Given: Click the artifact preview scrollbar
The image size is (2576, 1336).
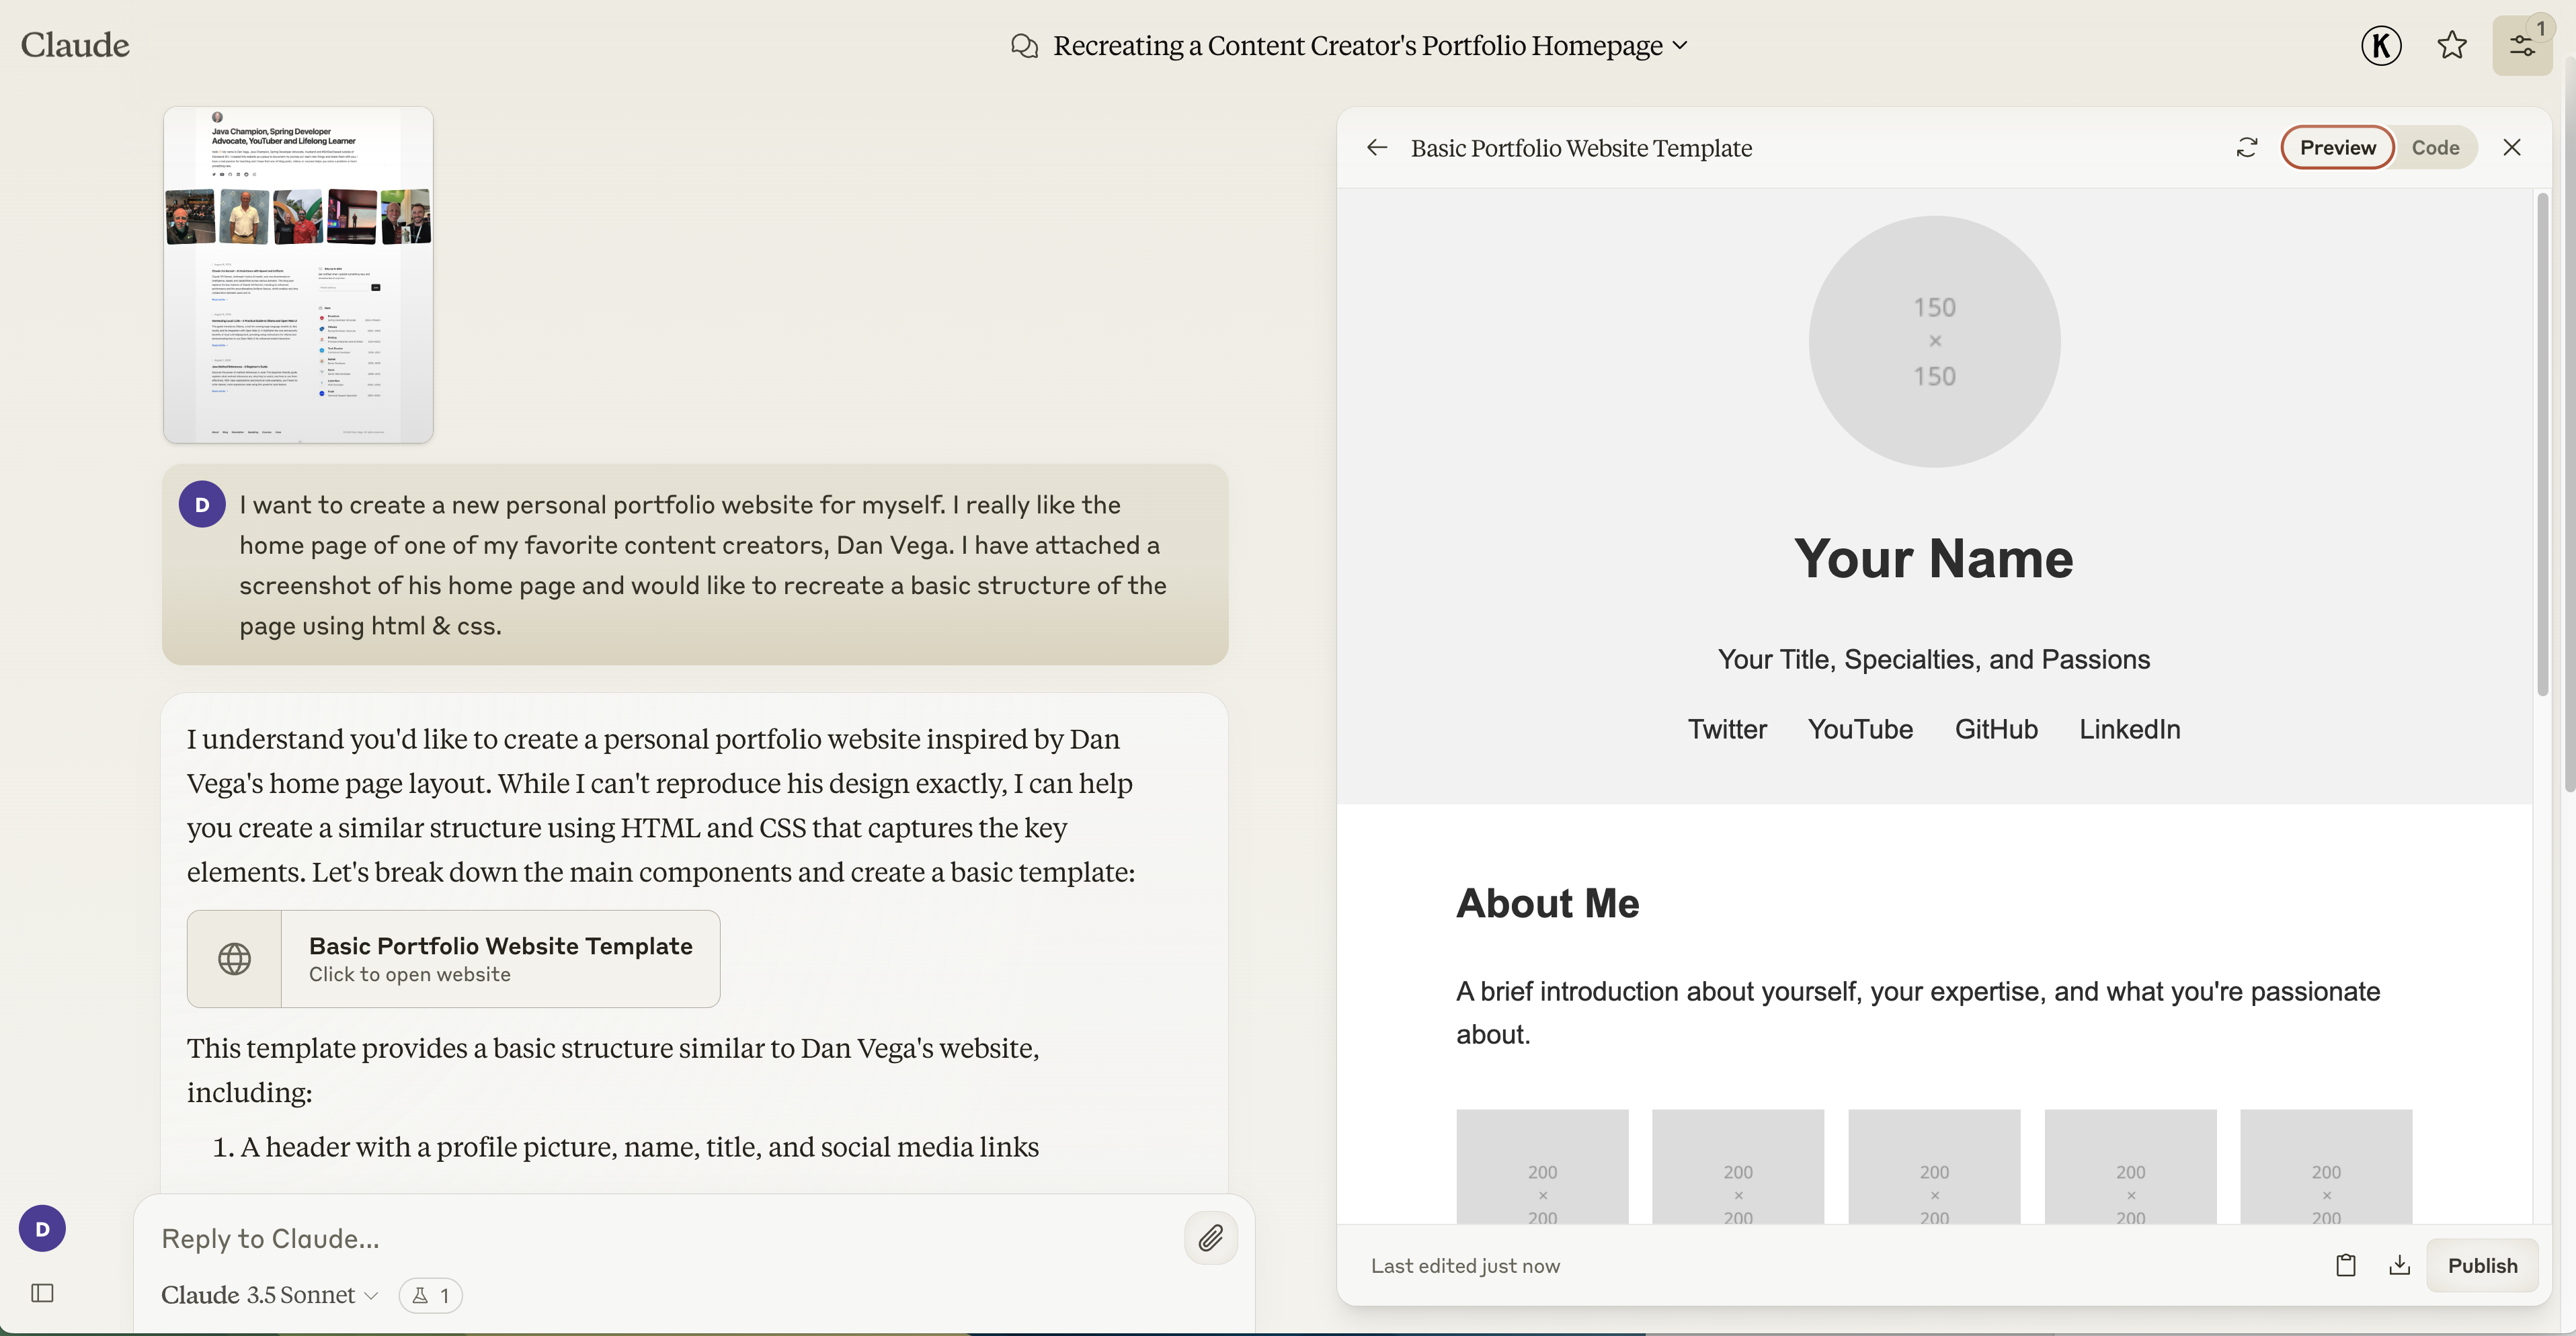Looking at the screenshot, I should pos(2542,445).
